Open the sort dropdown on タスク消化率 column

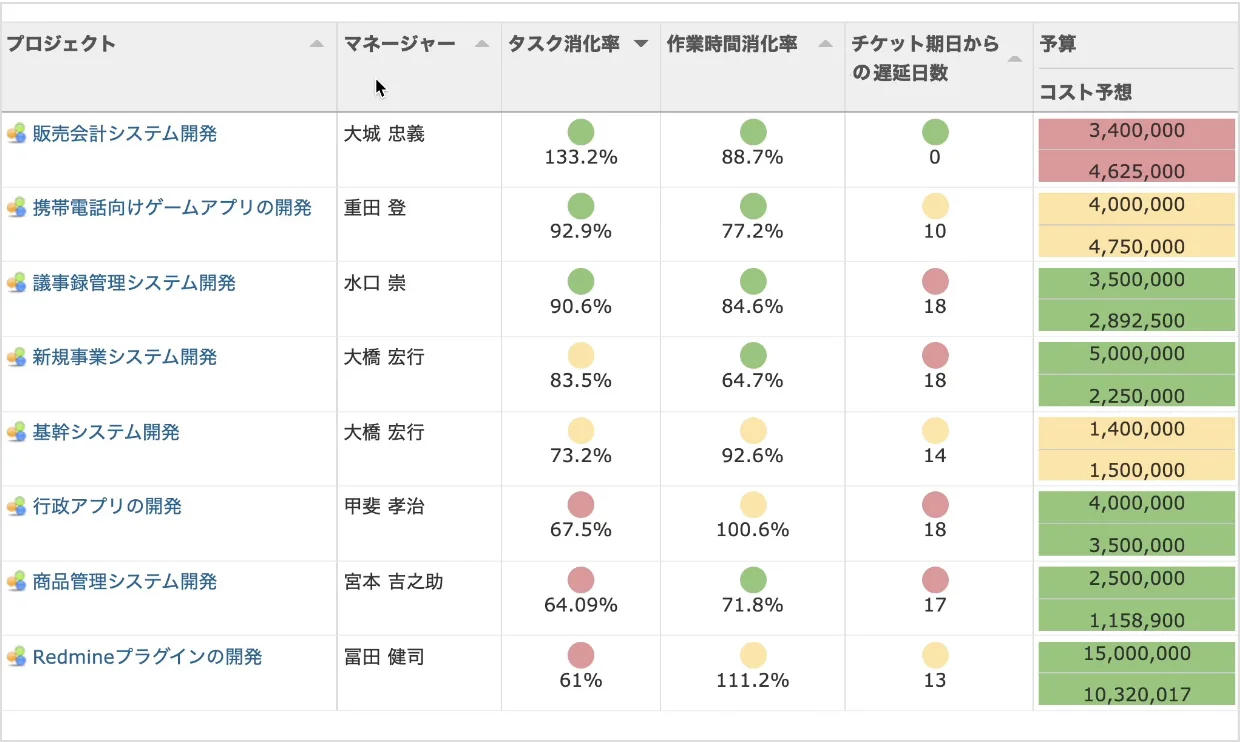point(640,43)
